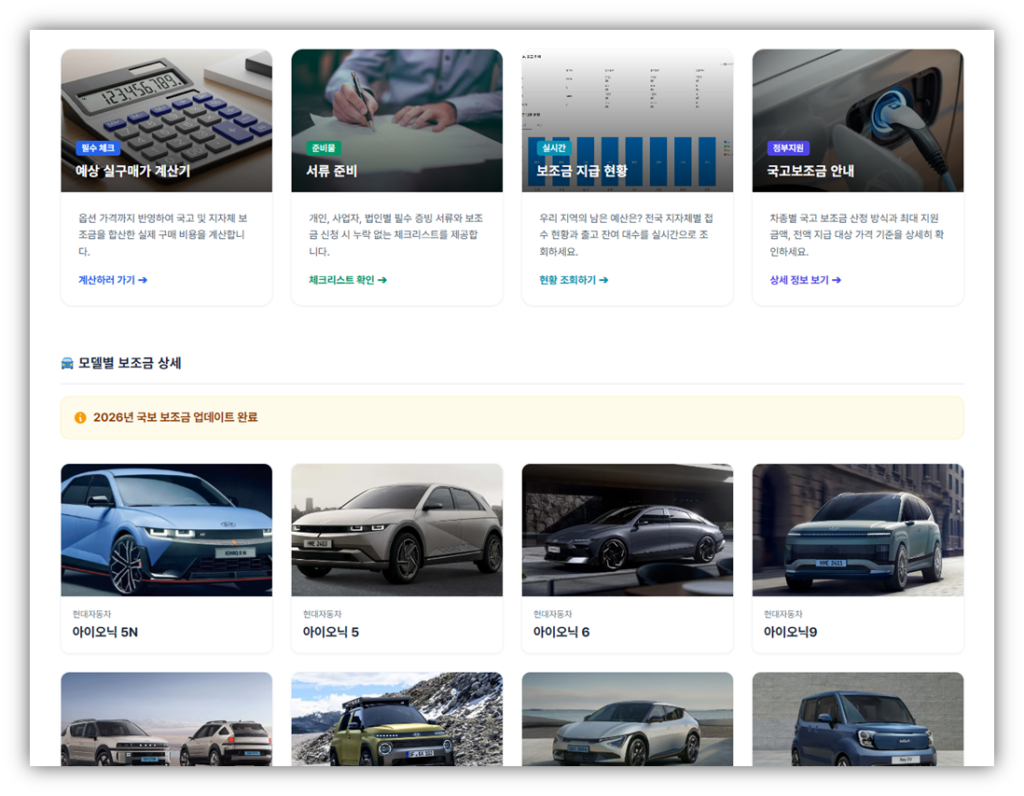Click the teal 실시간 badge
The height and width of the screenshot is (796, 1024).
553,148
